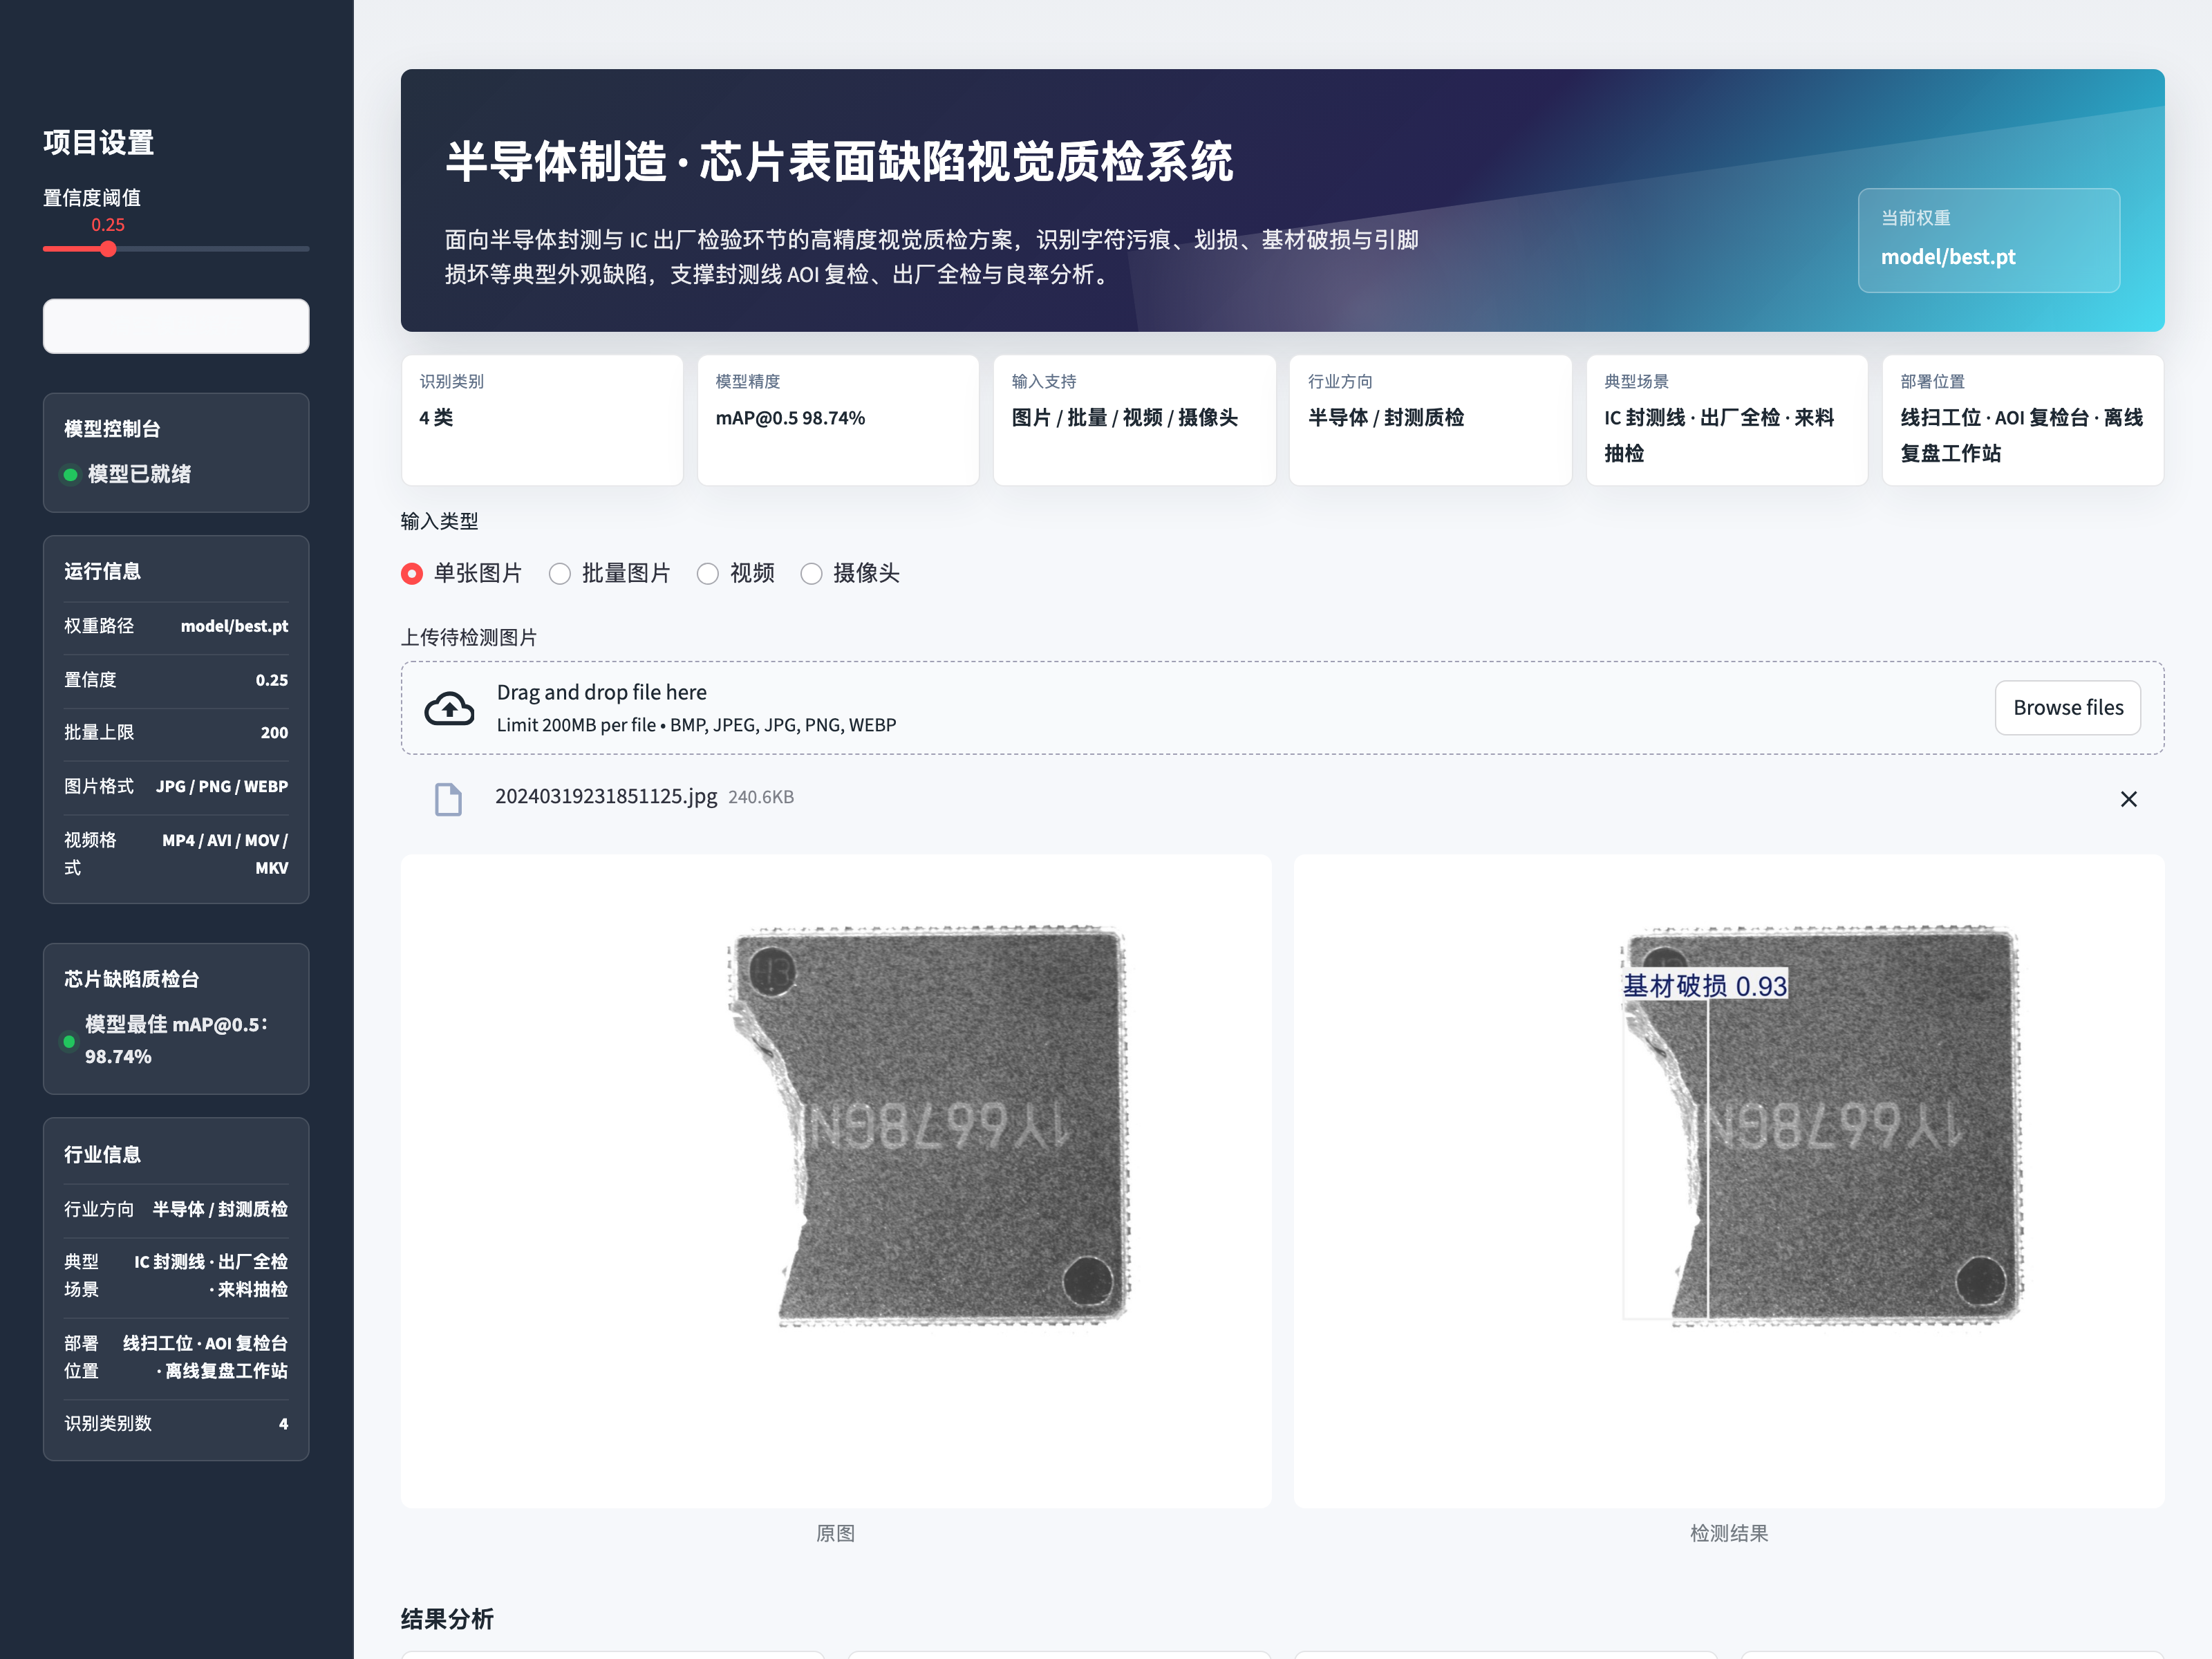
Task: Click the 部署位置 card
Action: (x=2022, y=420)
